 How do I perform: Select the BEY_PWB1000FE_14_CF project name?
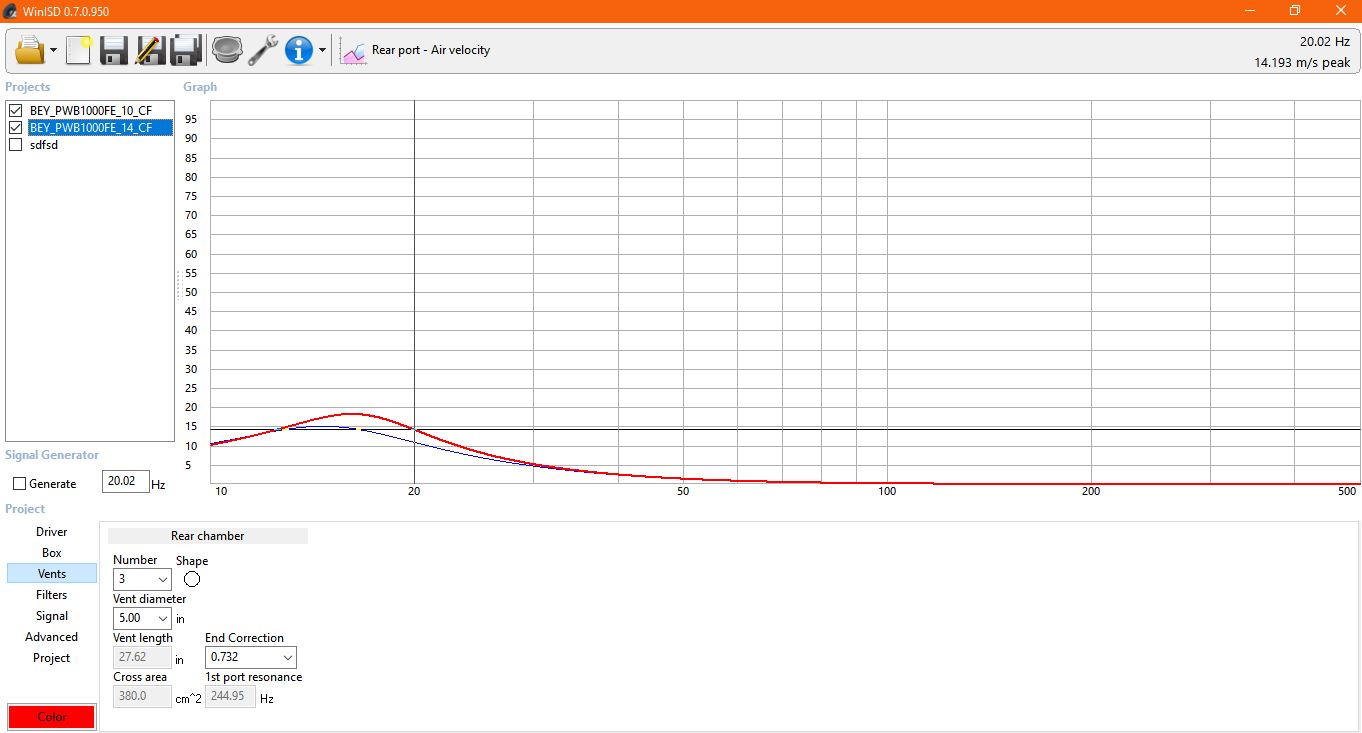pyautogui.click(x=91, y=128)
